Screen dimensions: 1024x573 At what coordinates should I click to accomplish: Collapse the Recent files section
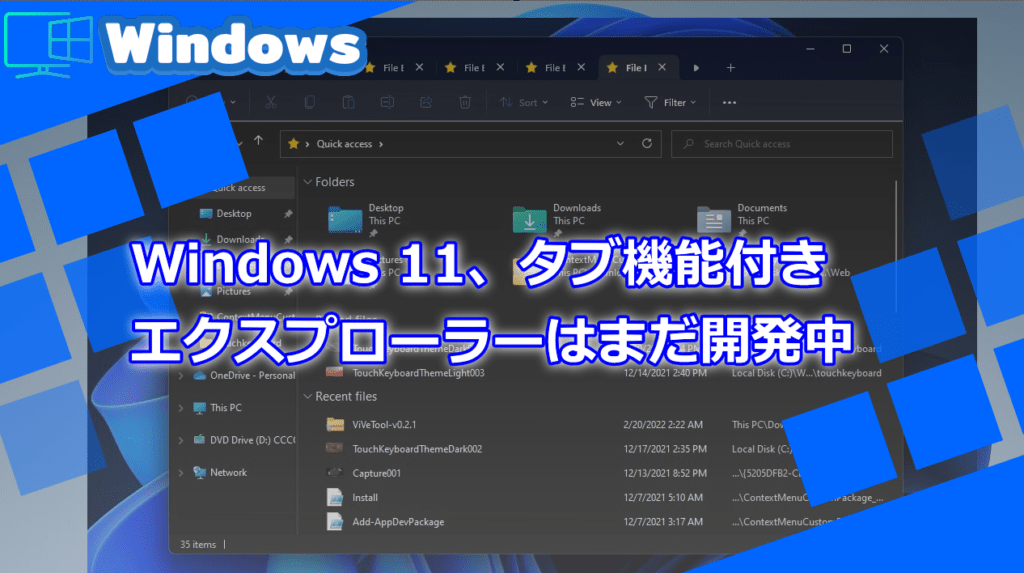(x=308, y=397)
